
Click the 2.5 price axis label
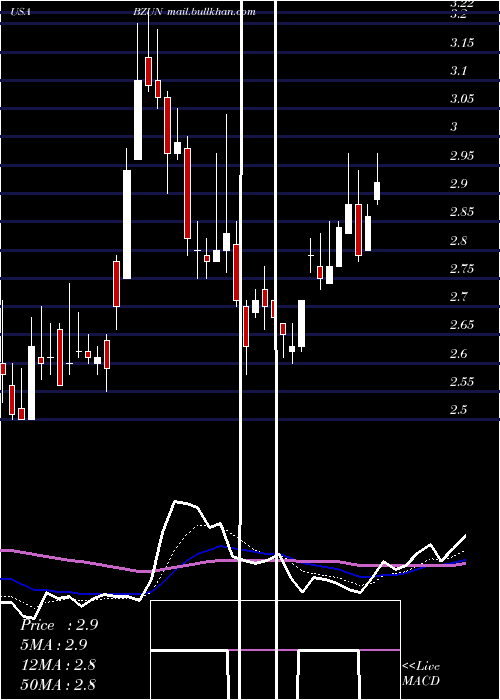click(458, 411)
